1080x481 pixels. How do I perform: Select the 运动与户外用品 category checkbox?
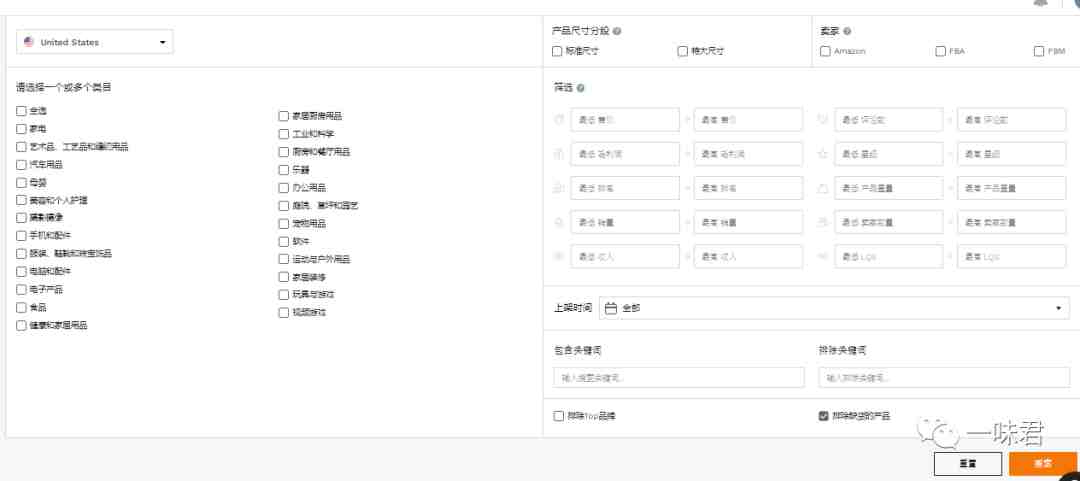(284, 259)
